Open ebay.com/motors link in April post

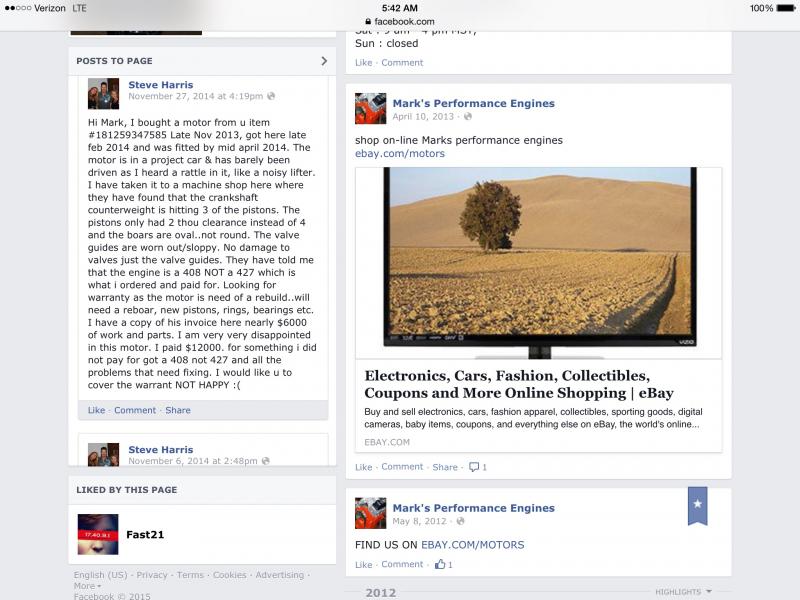point(400,154)
